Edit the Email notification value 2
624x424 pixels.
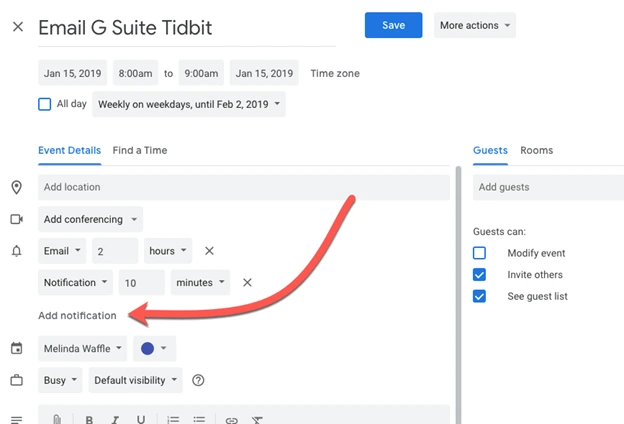point(115,251)
